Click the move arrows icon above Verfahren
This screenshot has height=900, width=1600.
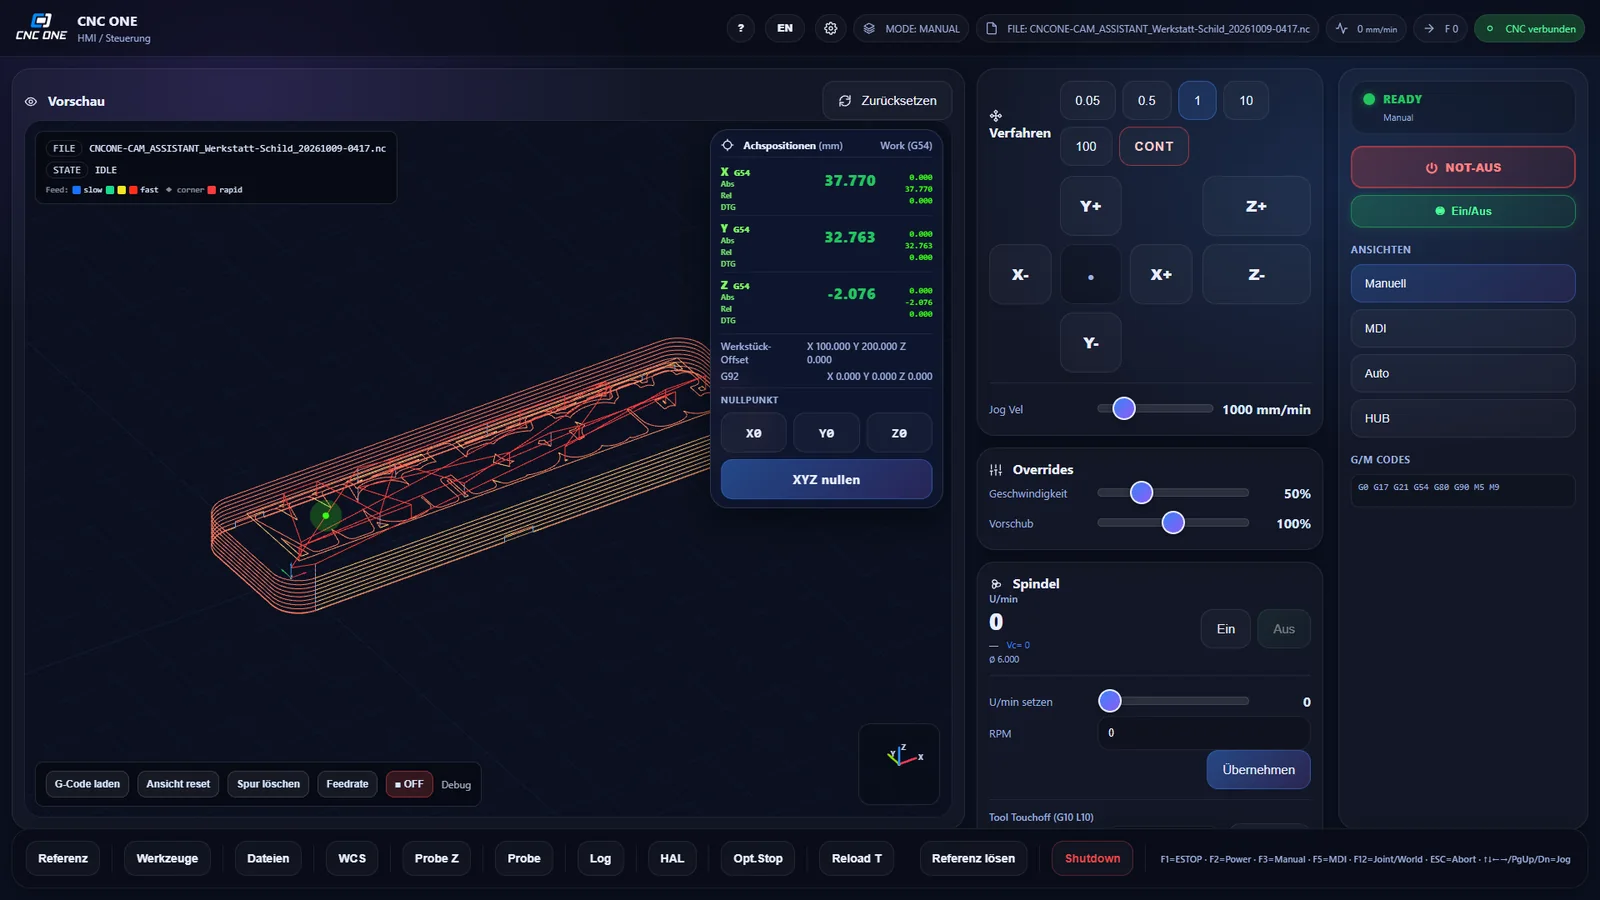coord(996,116)
